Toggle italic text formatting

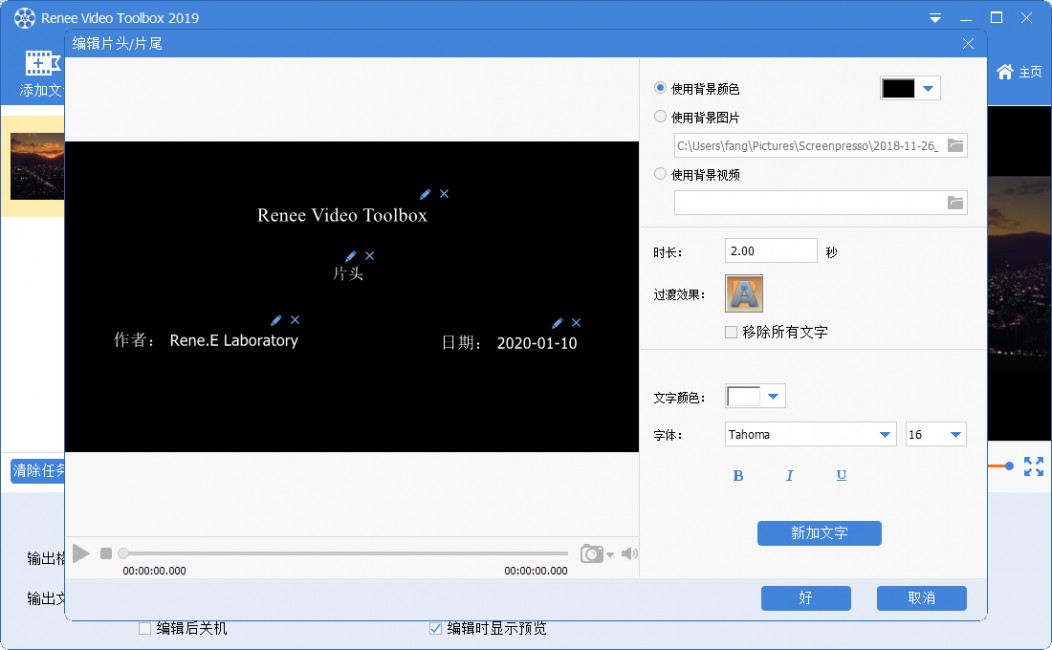point(790,476)
